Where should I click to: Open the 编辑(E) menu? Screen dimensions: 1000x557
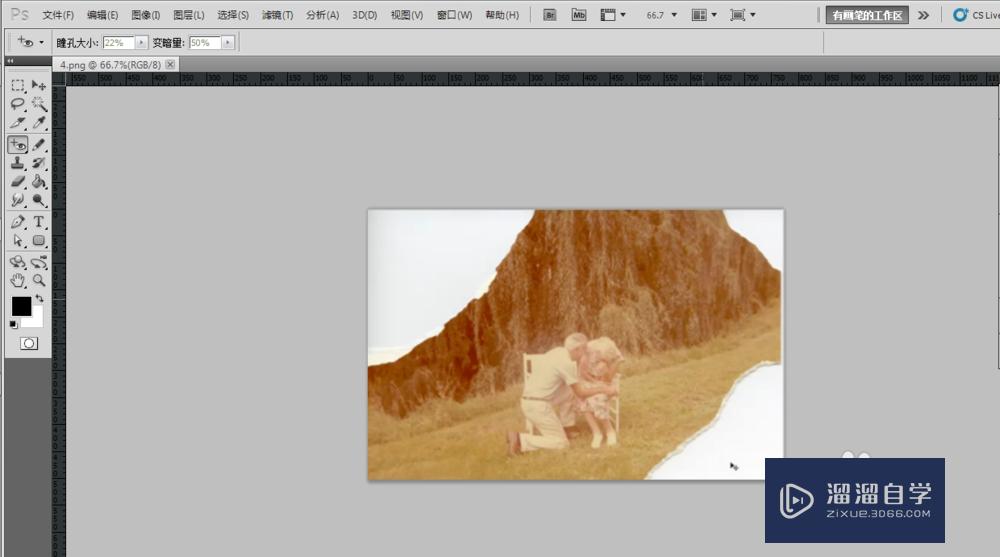coord(102,15)
